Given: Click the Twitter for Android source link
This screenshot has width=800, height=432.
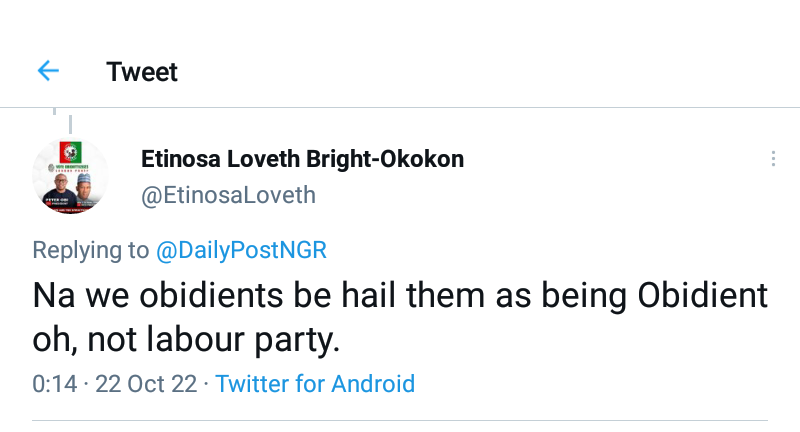Looking at the screenshot, I should [315, 383].
